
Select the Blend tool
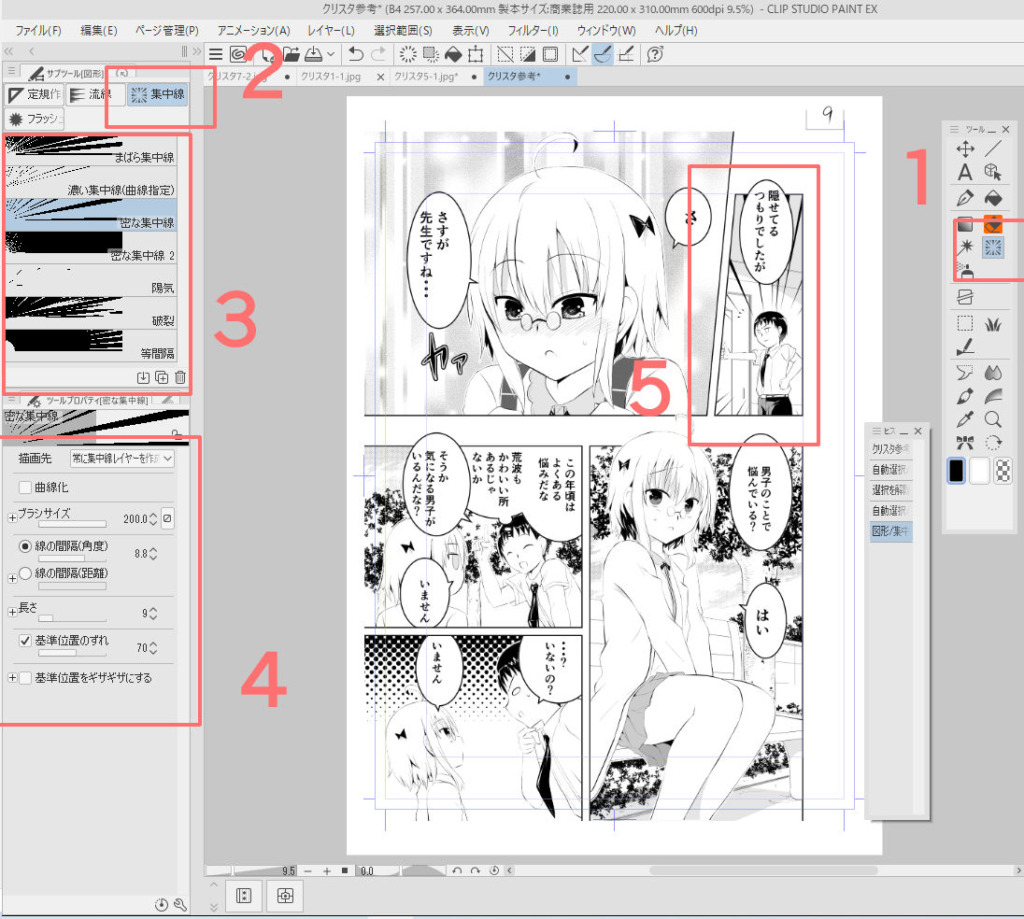tap(993, 373)
